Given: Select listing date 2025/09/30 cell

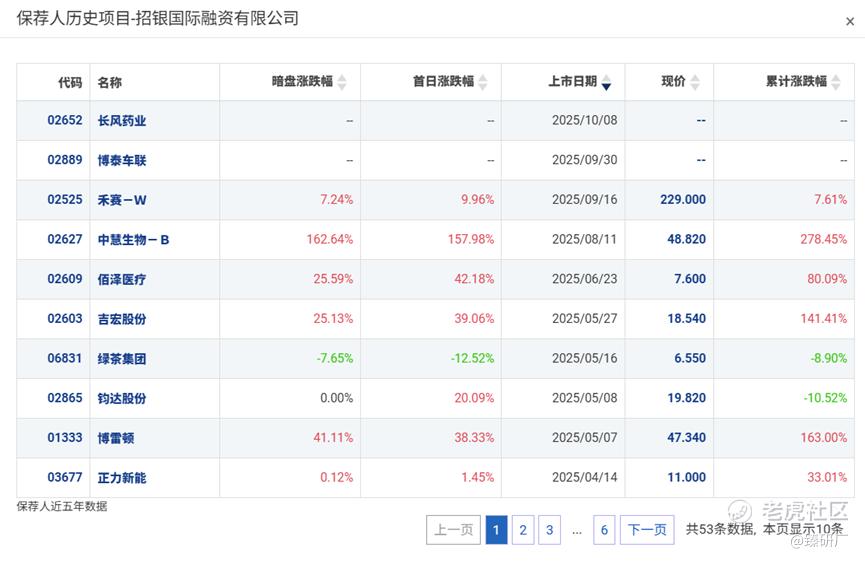Looking at the screenshot, I should coord(585,160).
